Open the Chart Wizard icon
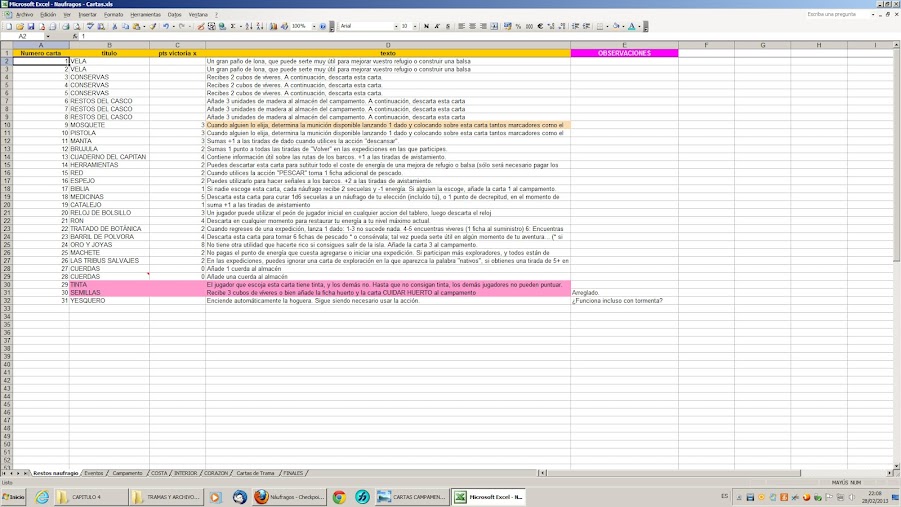The height and width of the screenshot is (507, 901). pos(273,26)
